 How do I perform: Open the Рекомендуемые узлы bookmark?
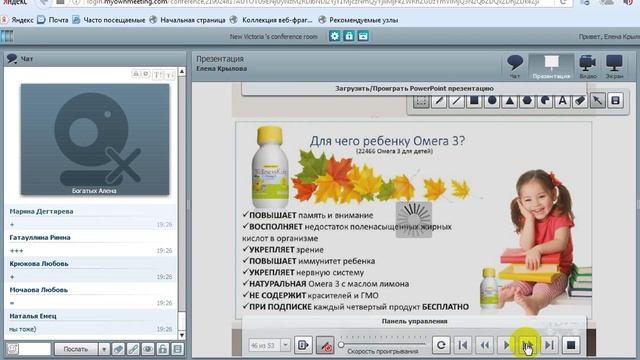pyautogui.click(x=358, y=20)
